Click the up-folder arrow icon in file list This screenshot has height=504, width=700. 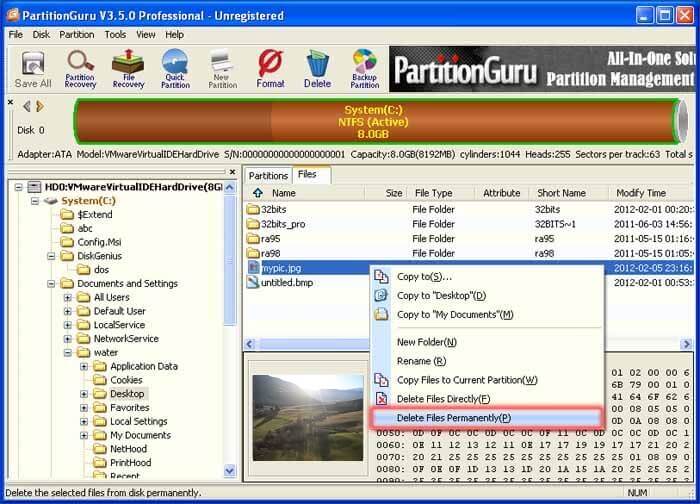[x=258, y=193]
